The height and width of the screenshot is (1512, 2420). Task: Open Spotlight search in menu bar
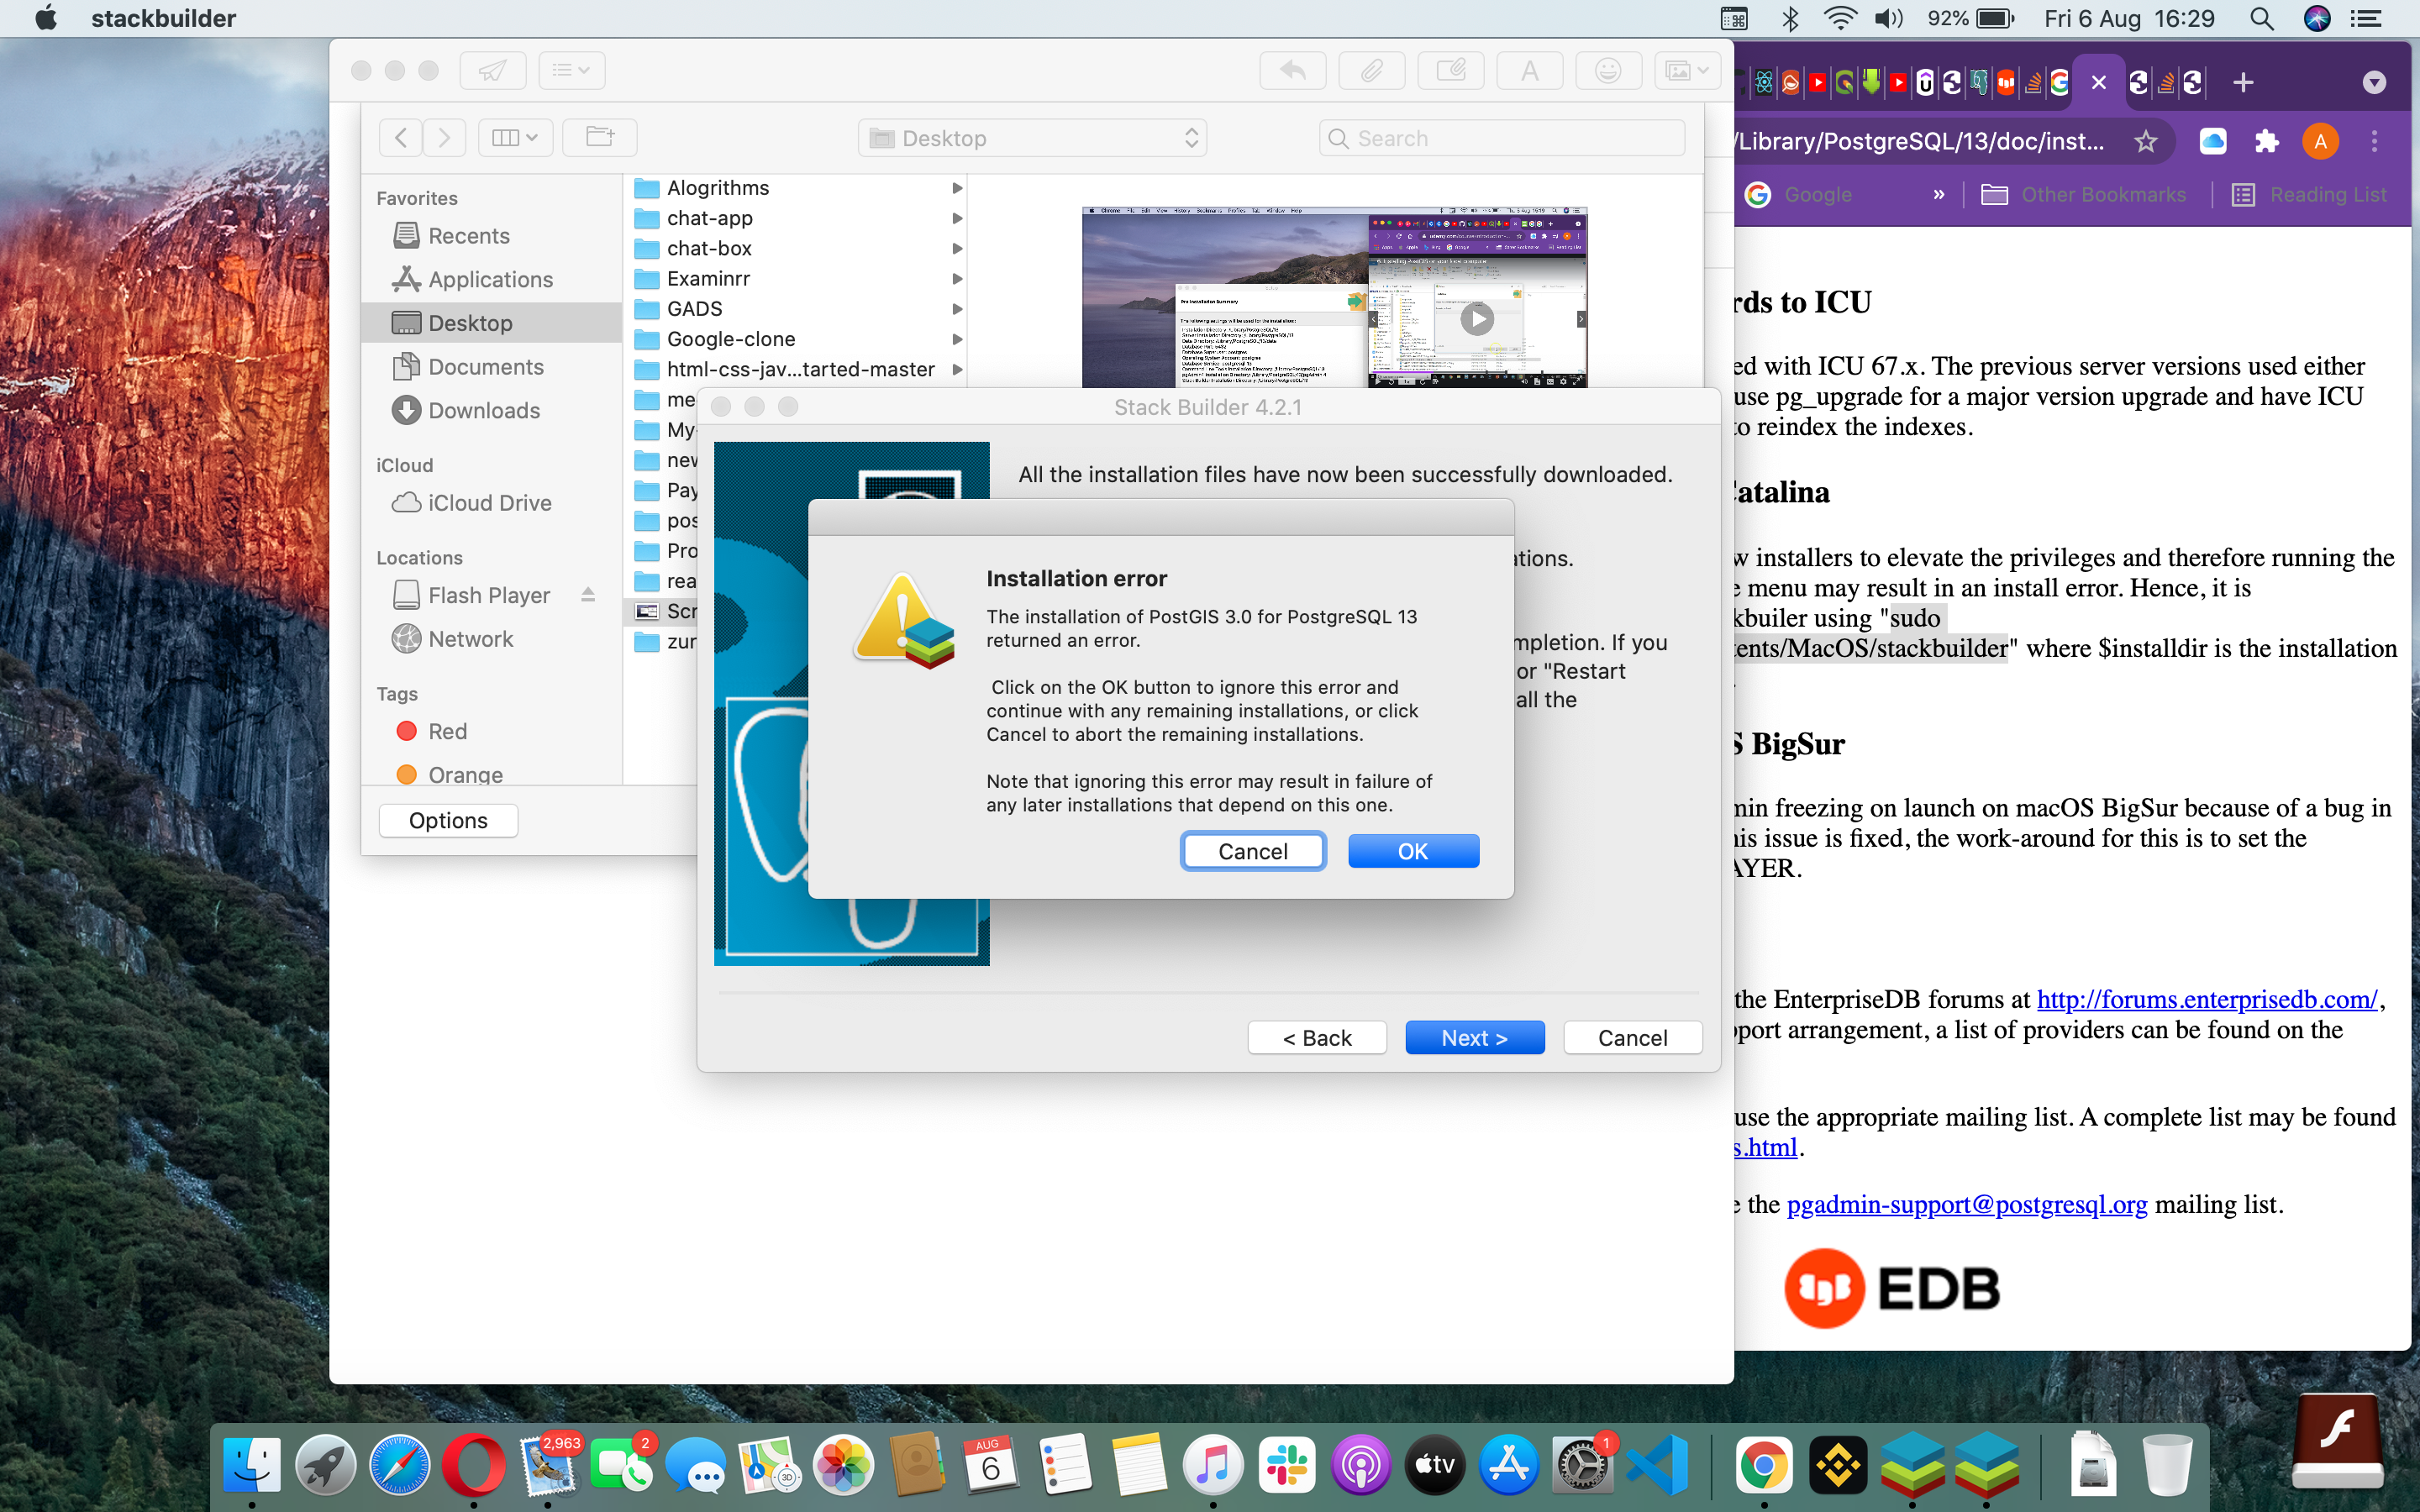pyautogui.click(x=2262, y=18)
